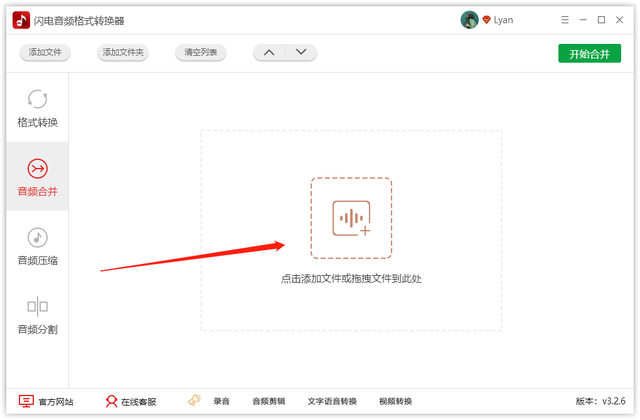
Task: Click the username Lyan
Action: point(503,20)
